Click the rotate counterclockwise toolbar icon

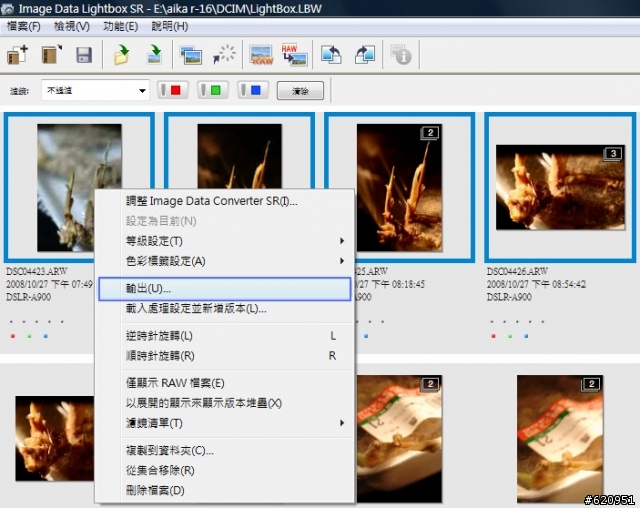tap(331, 55)
